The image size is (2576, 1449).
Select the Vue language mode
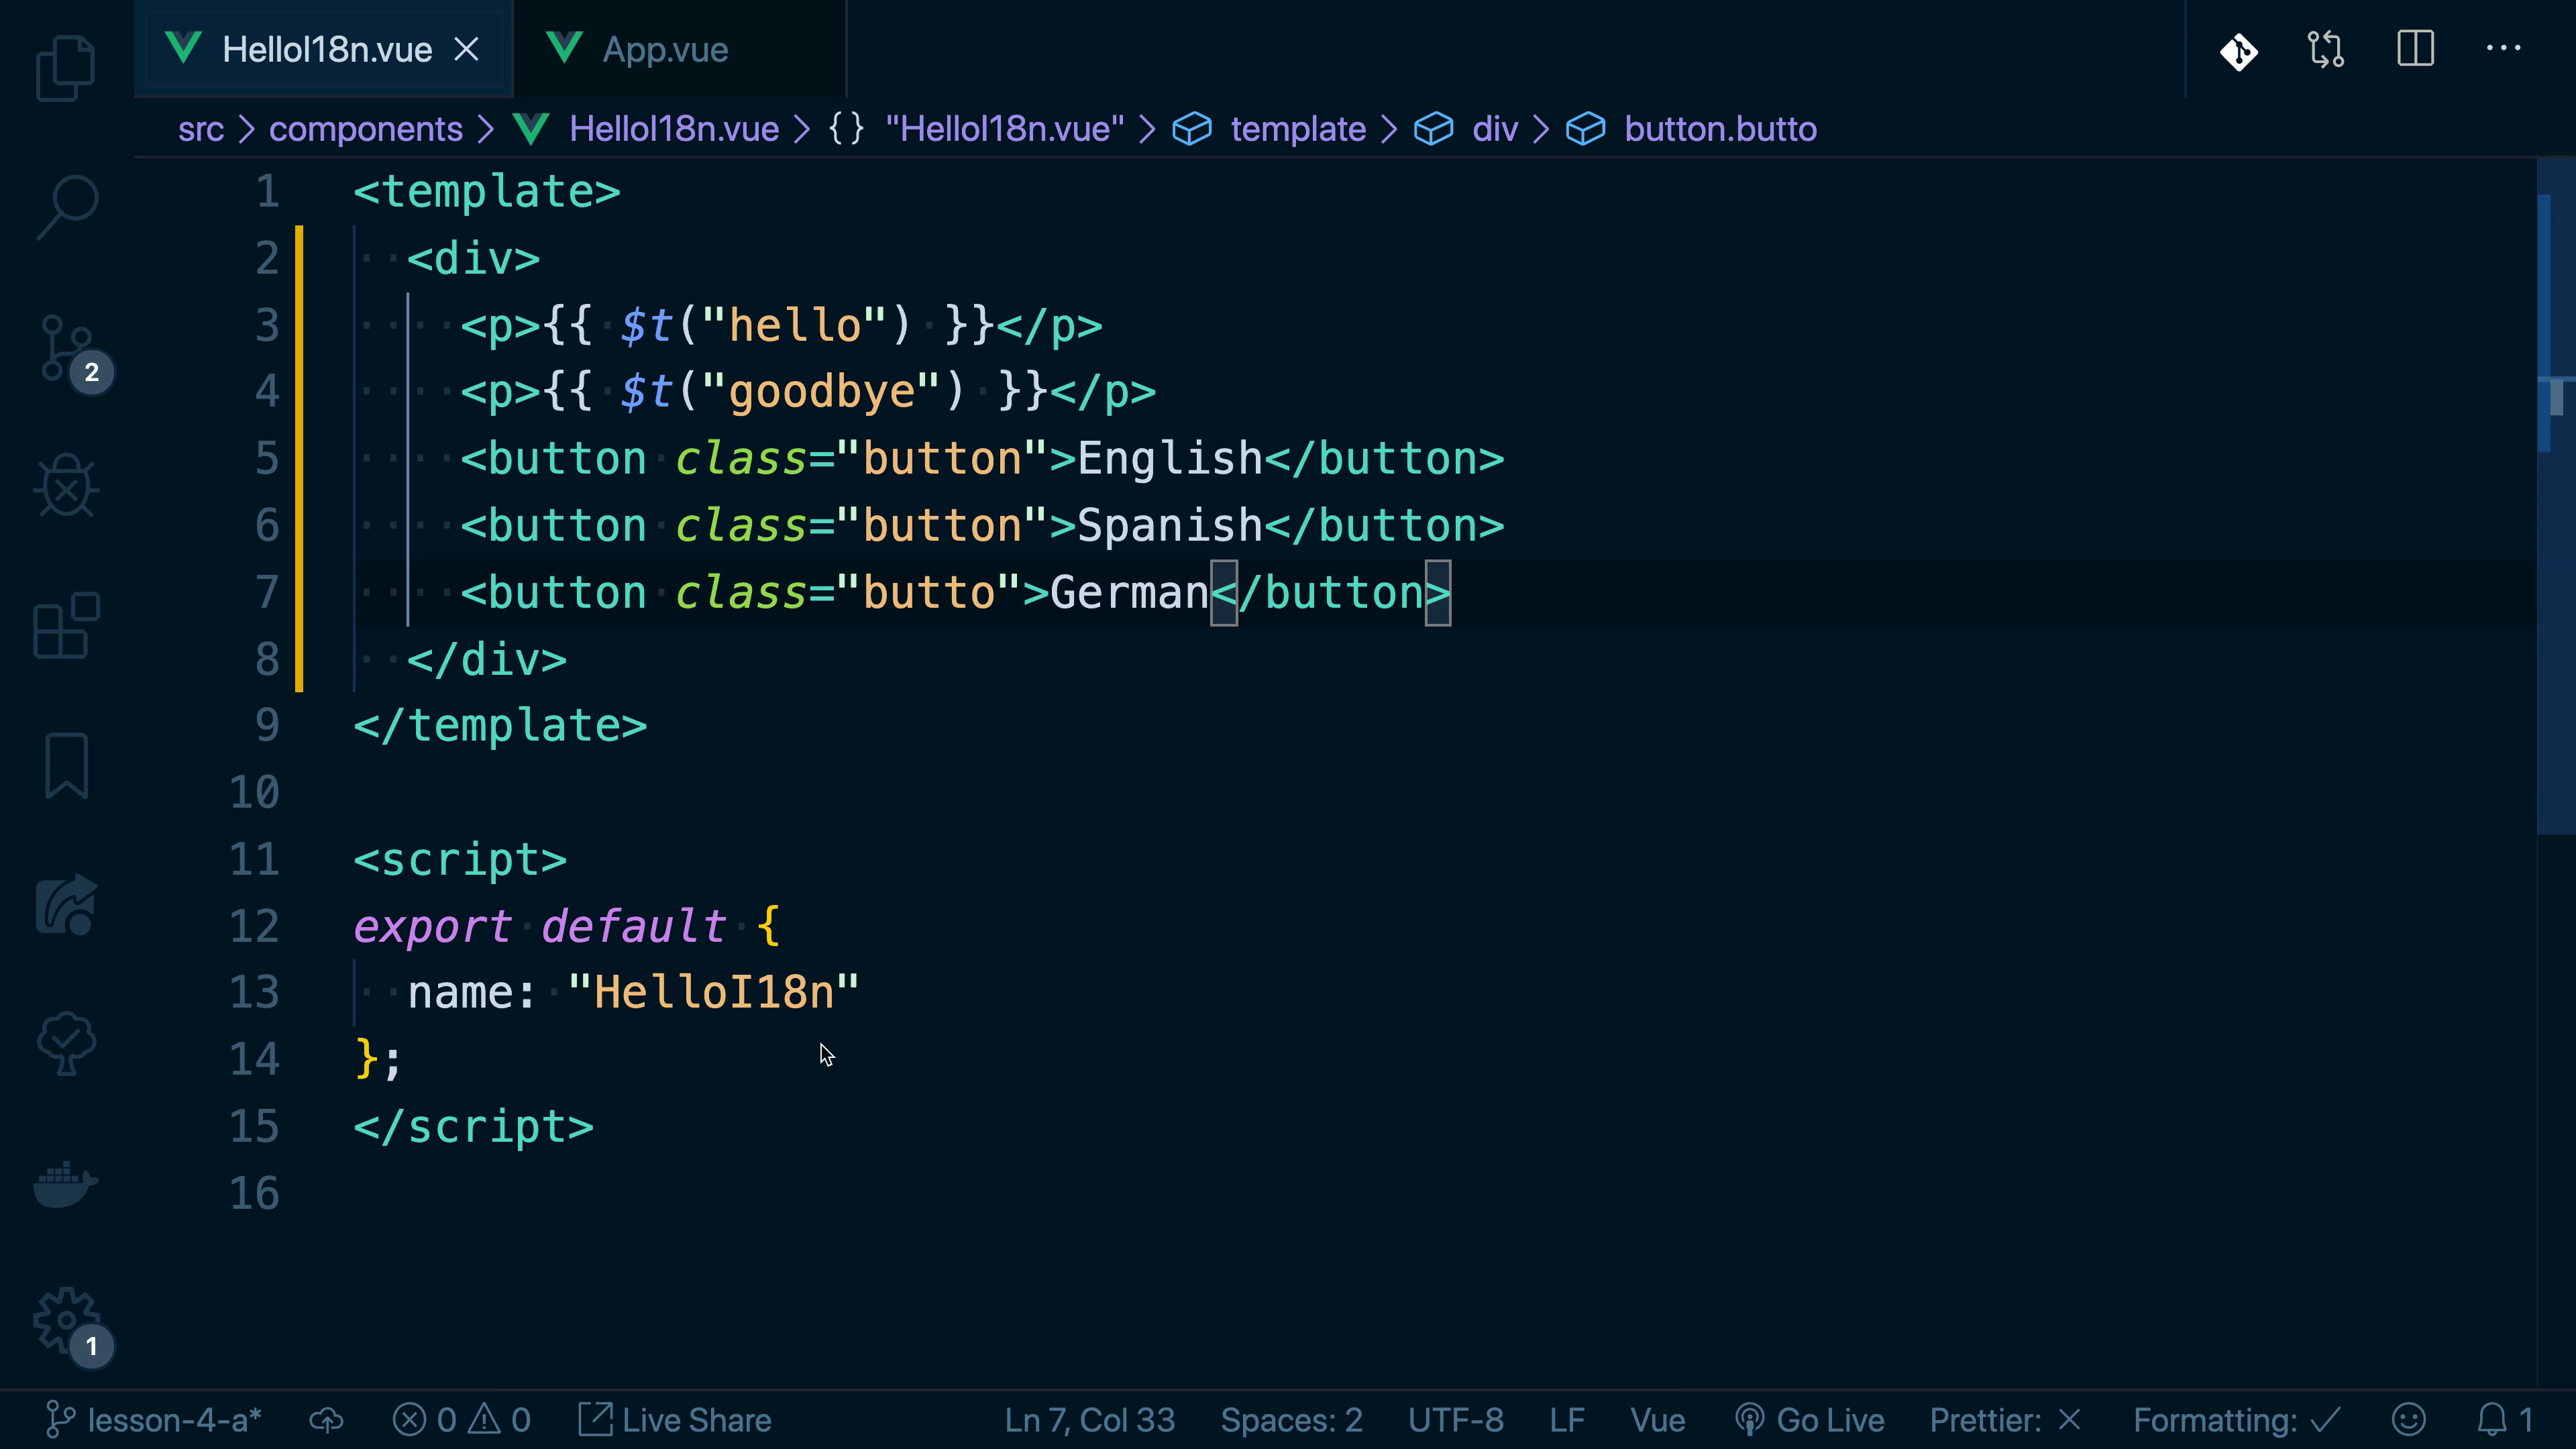(x=1657, y=1420)
